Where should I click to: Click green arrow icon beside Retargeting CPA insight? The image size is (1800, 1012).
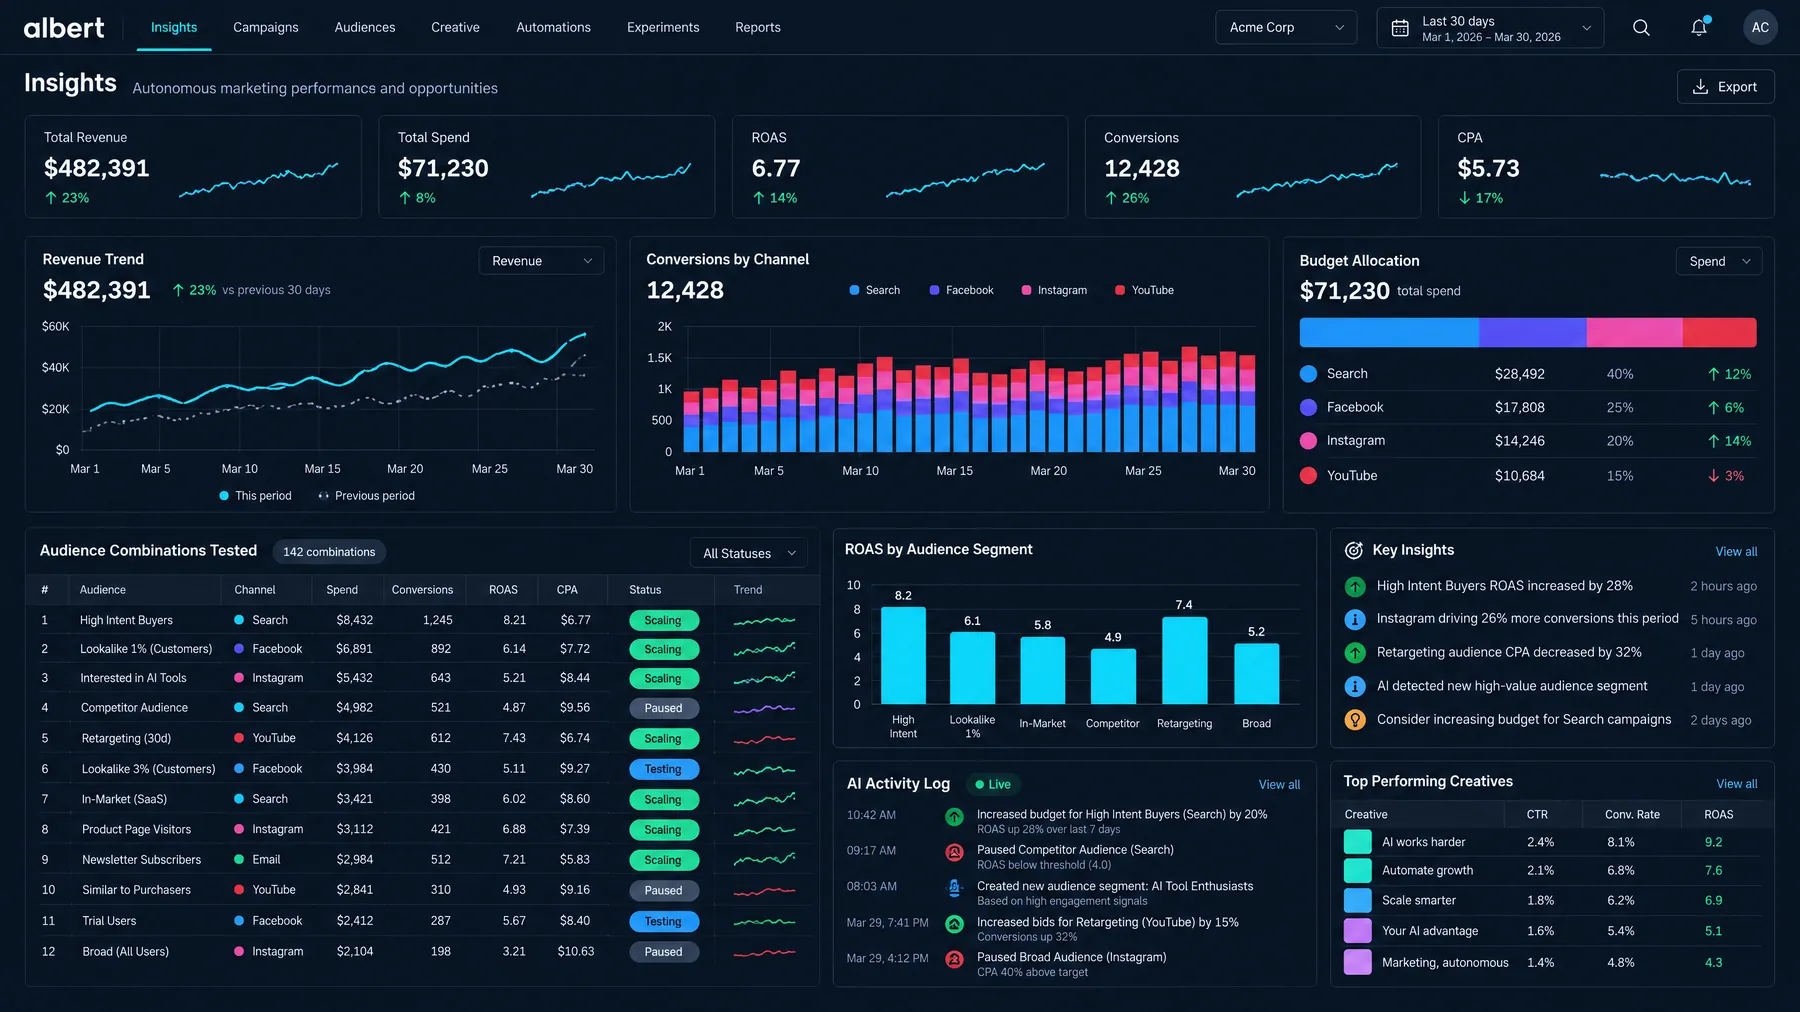(x=1355, y=653)
